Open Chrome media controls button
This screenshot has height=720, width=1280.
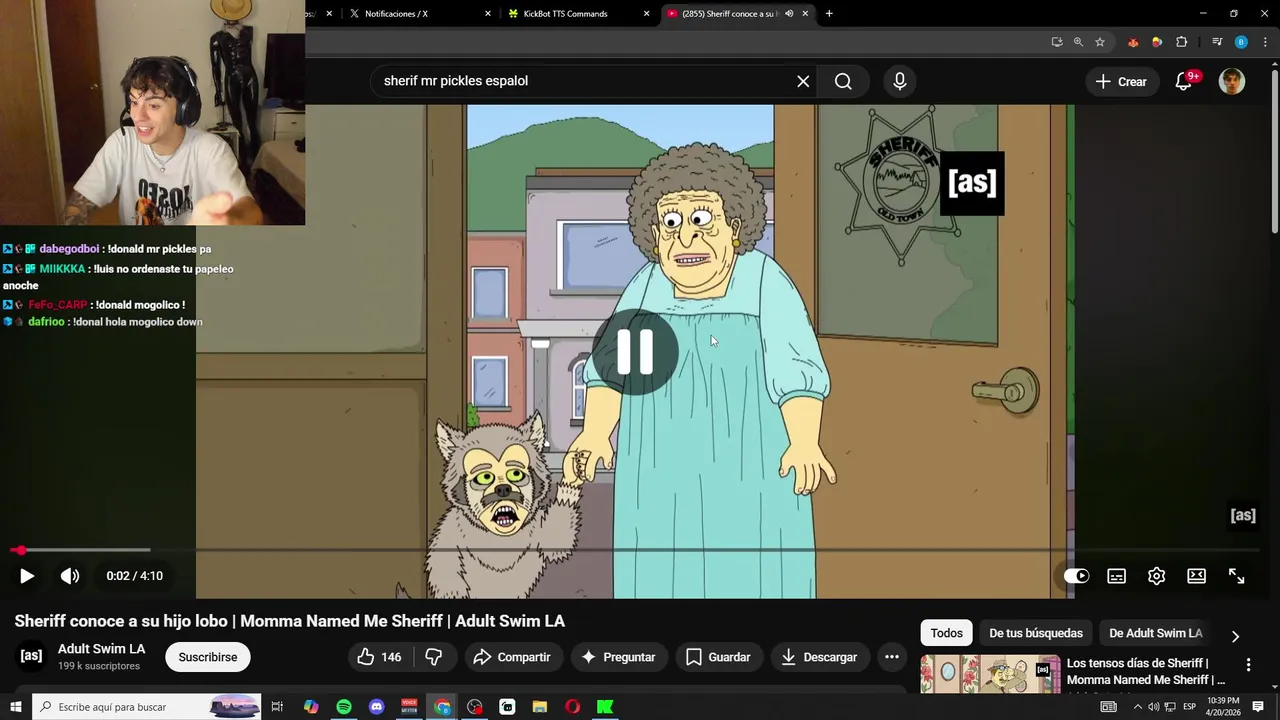(1217, 42)
